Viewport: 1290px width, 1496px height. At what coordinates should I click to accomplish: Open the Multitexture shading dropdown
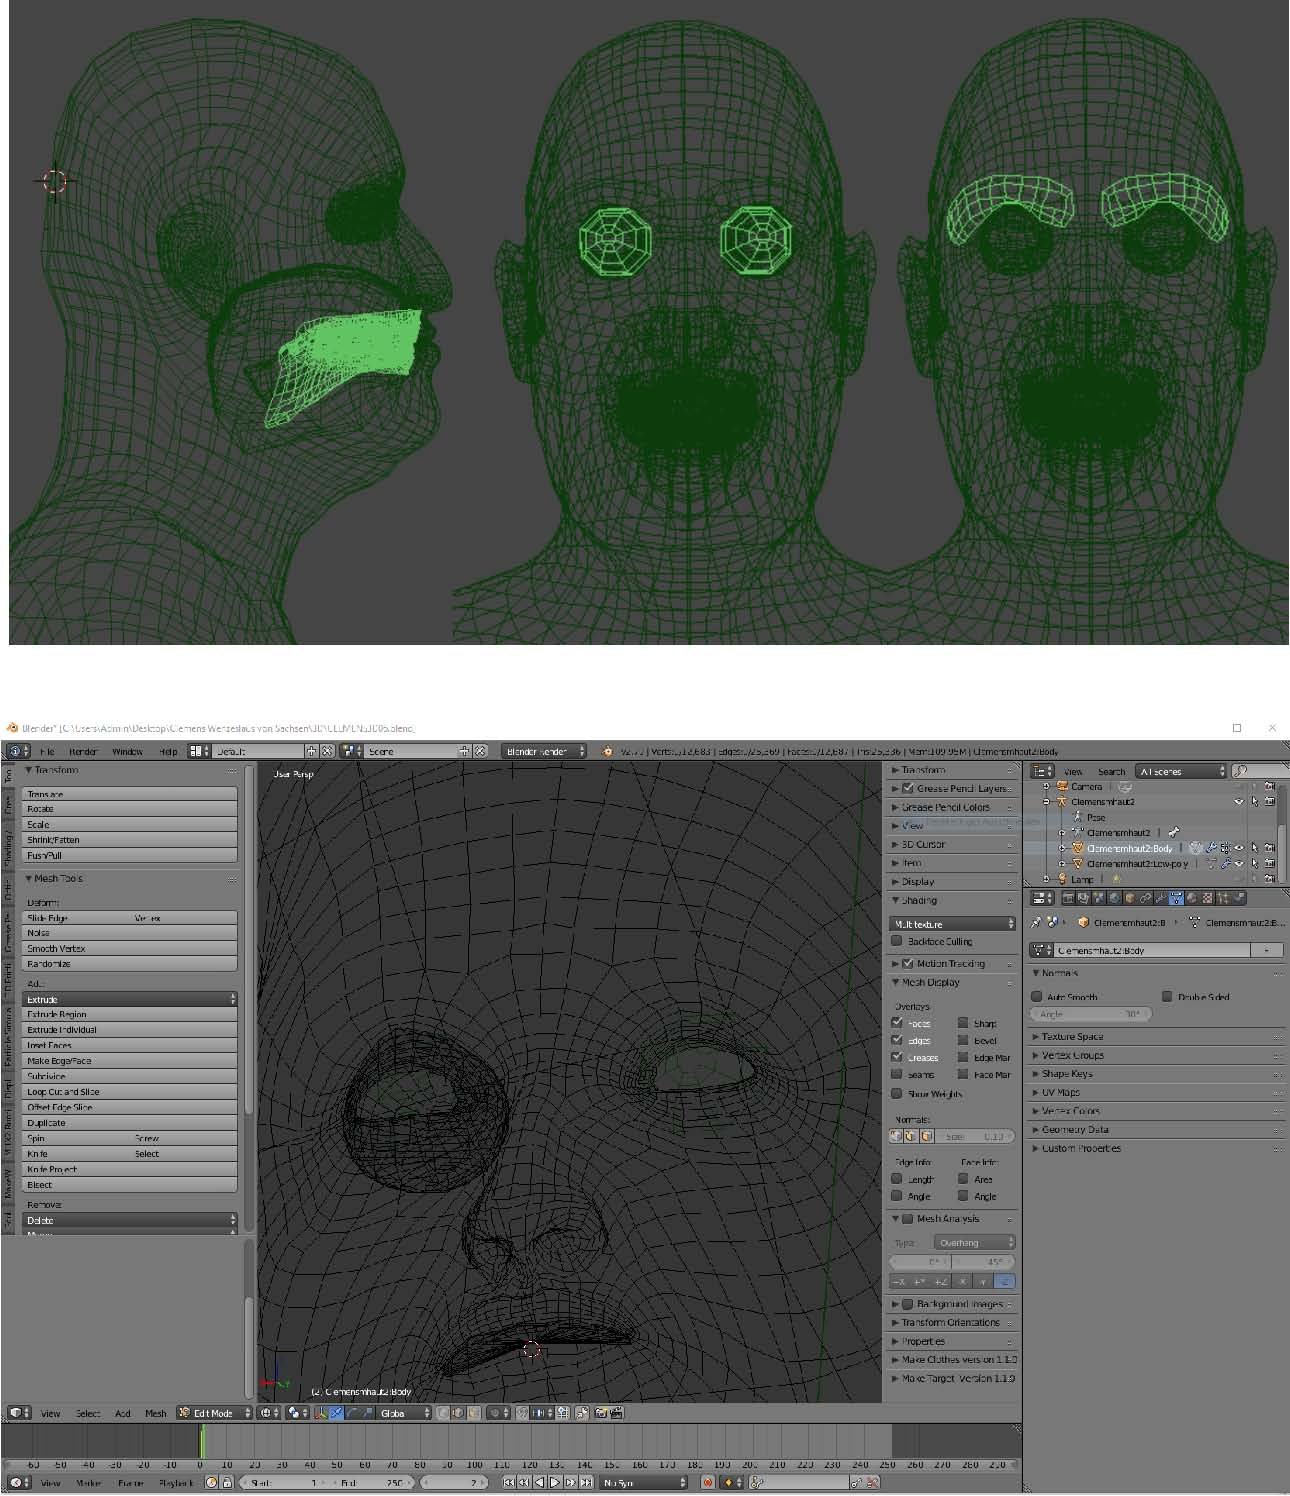coord(952,924)
